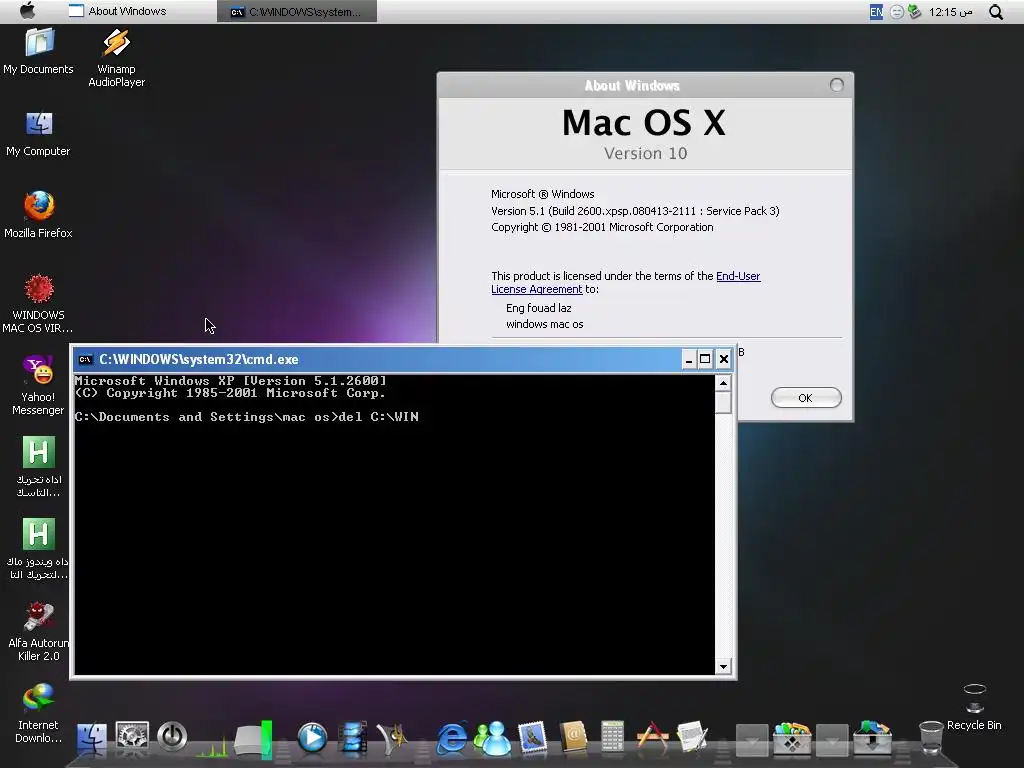This screenshot has height=768, width=1024.
Task: Close the cmd.exe window
Action: [x=724, y=359]
